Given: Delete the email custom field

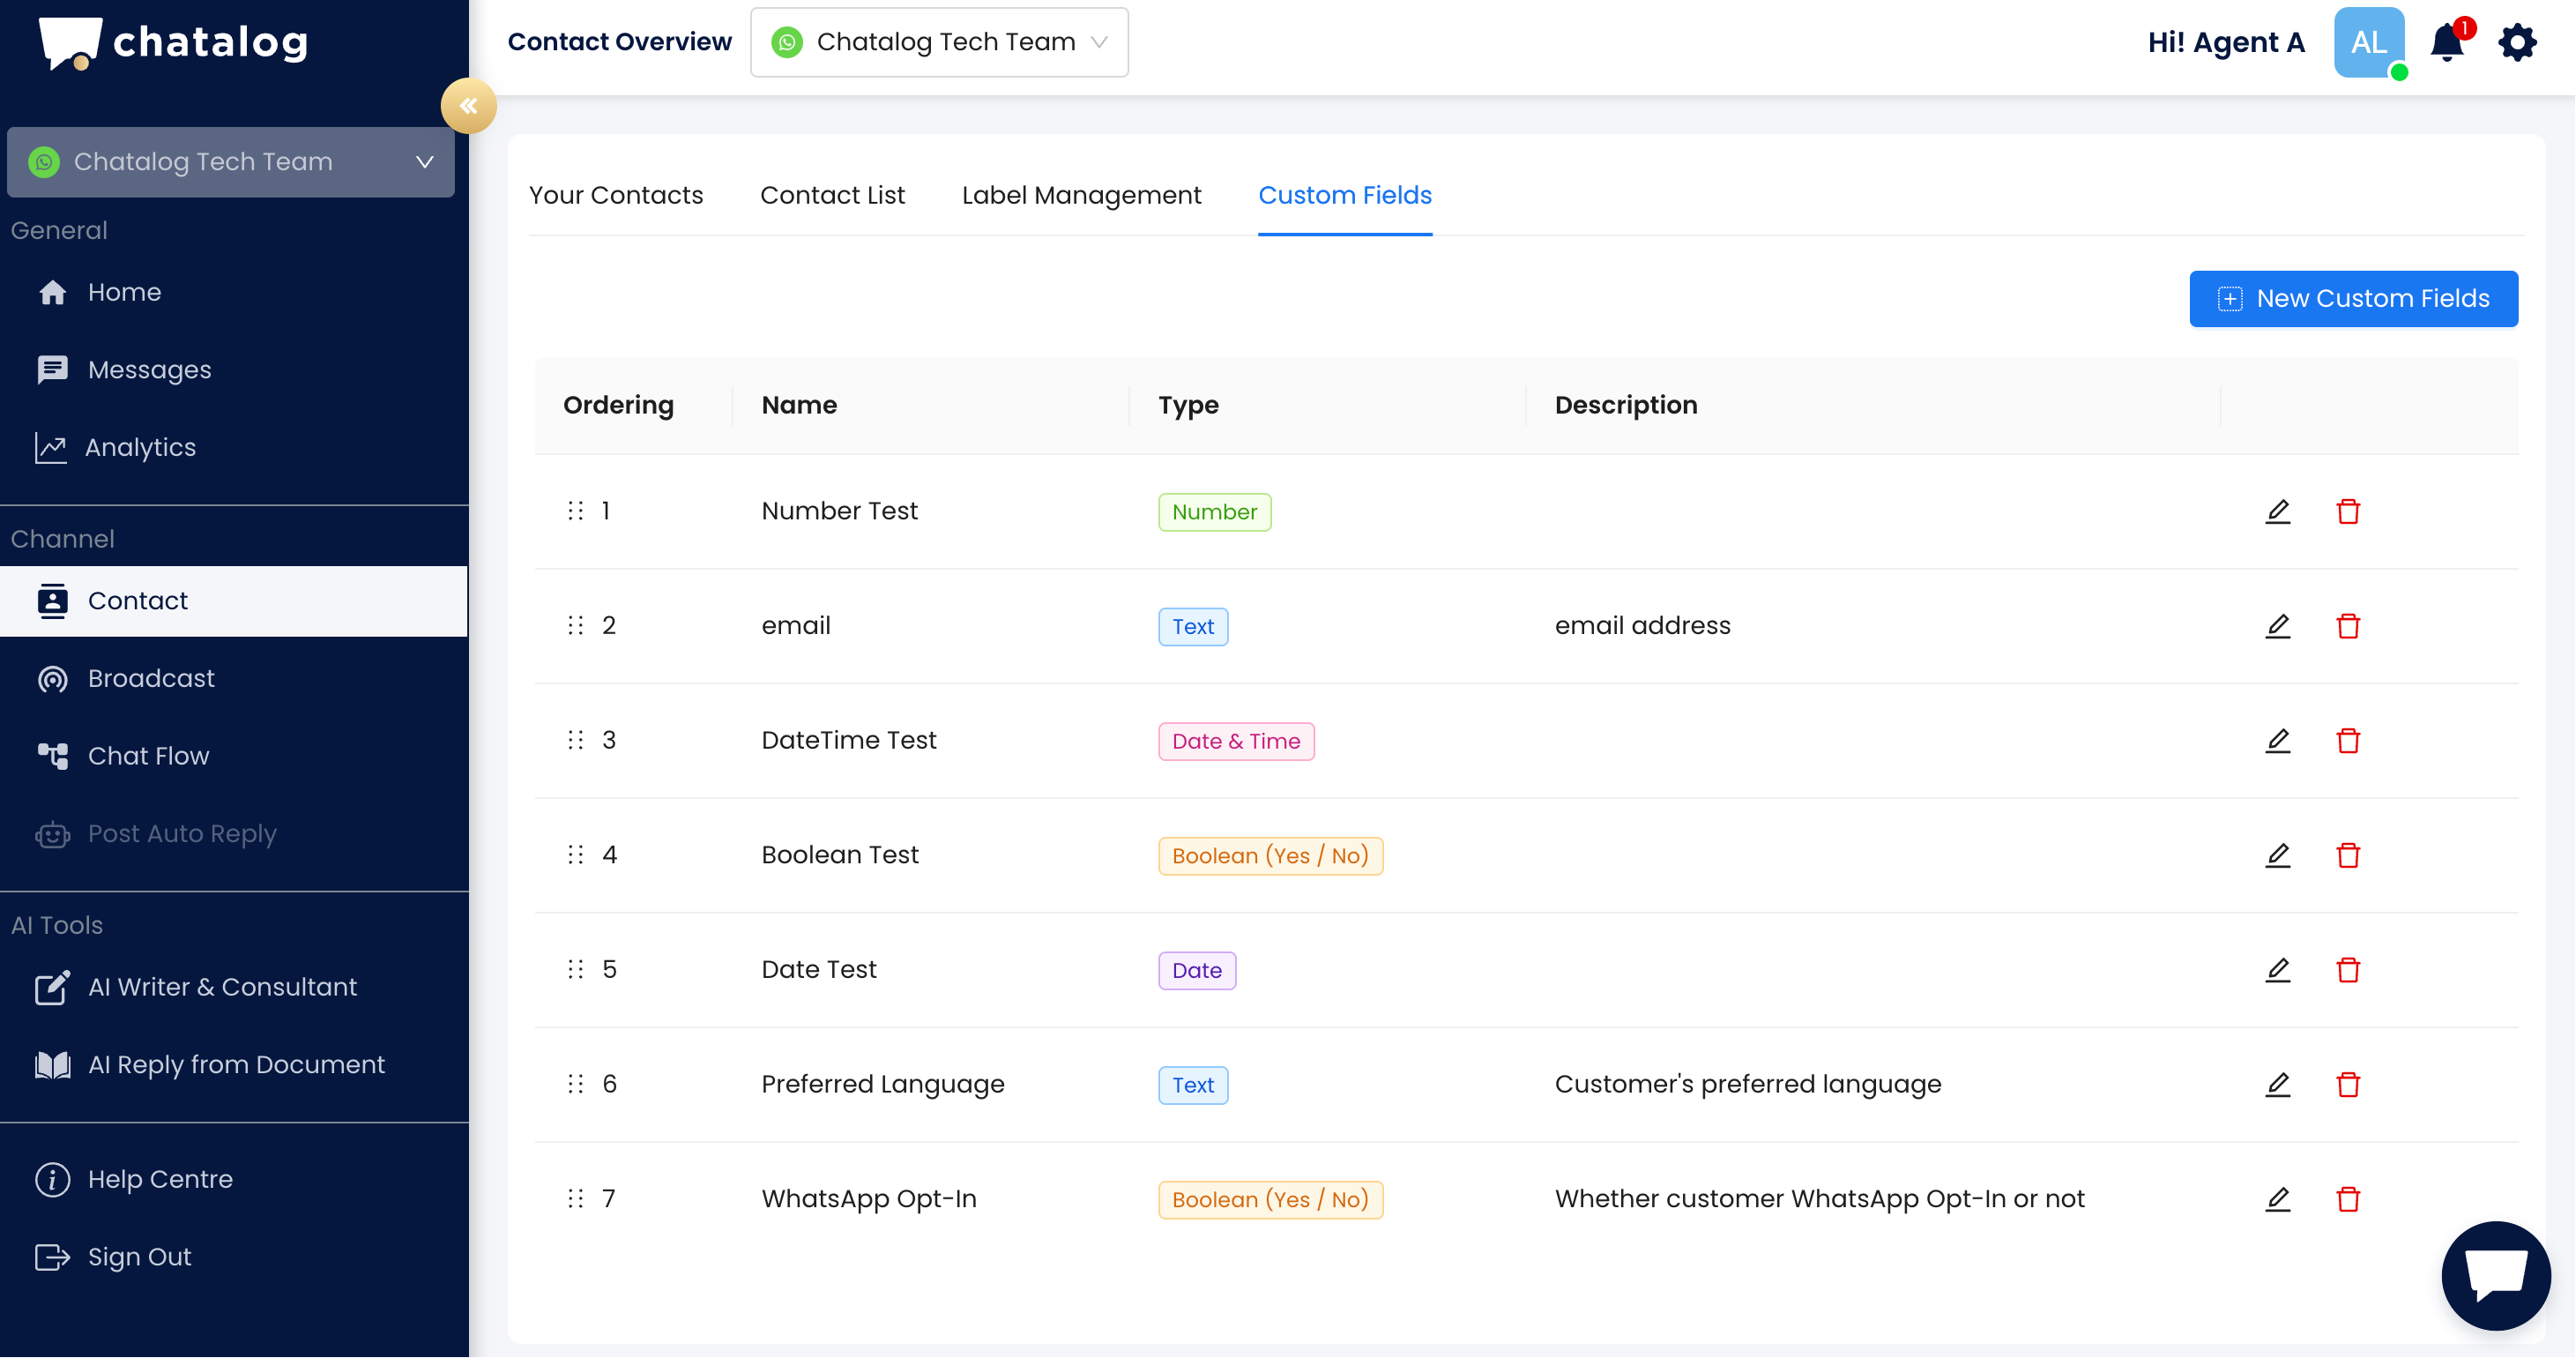Looking at the screenshot, I should pos(2348,626).
